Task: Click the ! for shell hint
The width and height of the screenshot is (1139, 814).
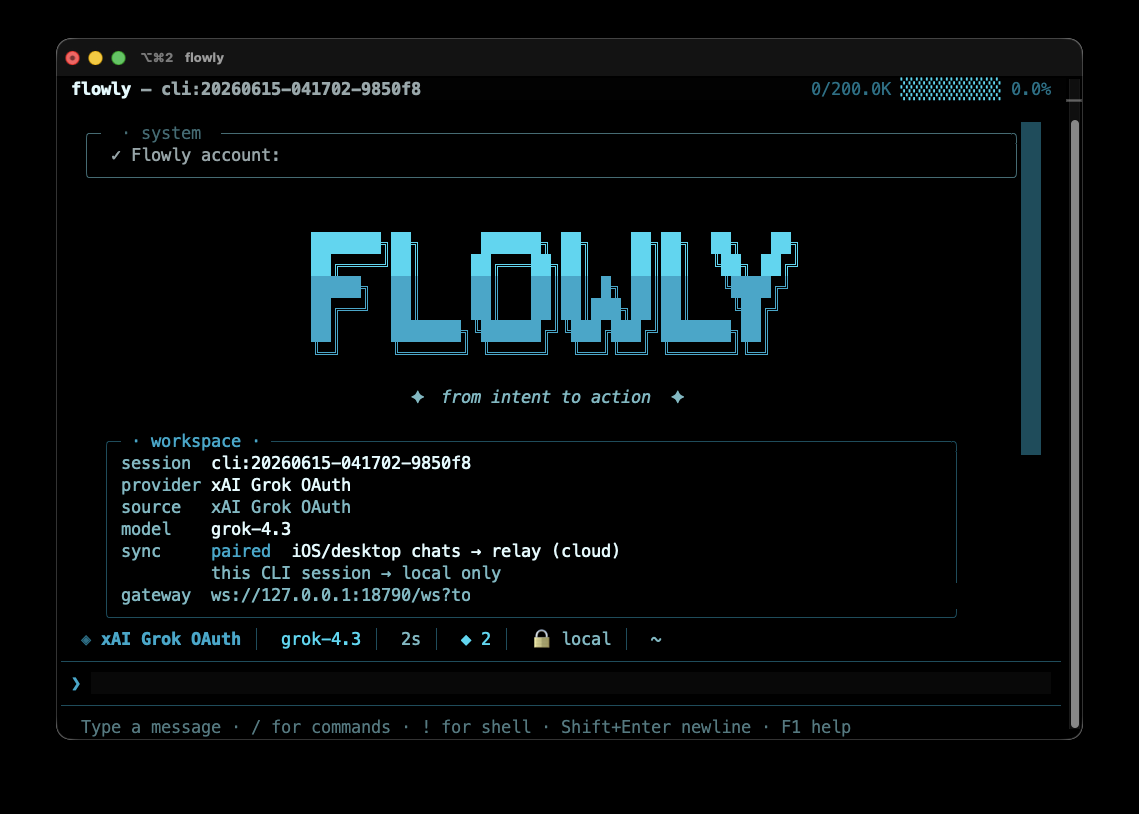Action: (477, 727)
